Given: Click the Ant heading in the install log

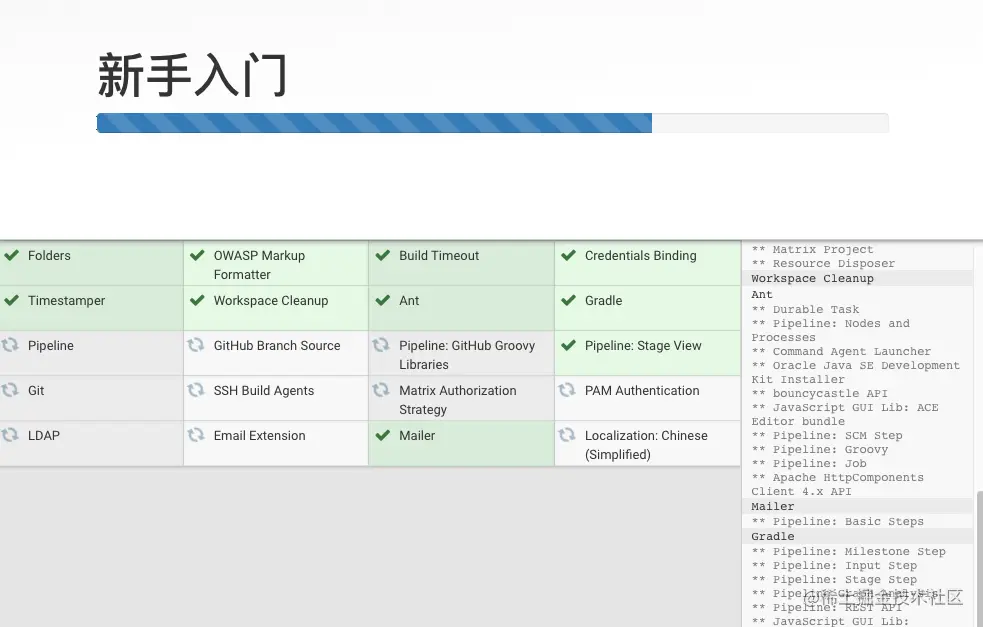Looking at the screenshot, I should (762, 295).
